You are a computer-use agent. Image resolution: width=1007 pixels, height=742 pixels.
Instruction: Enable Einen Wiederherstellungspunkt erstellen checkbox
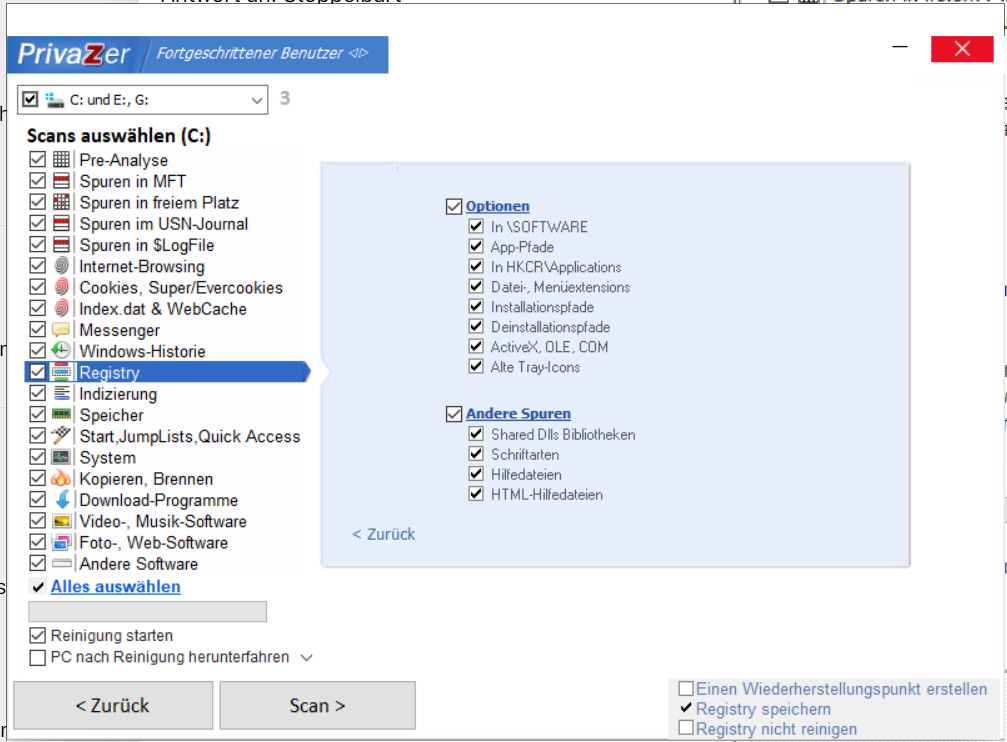686,689
